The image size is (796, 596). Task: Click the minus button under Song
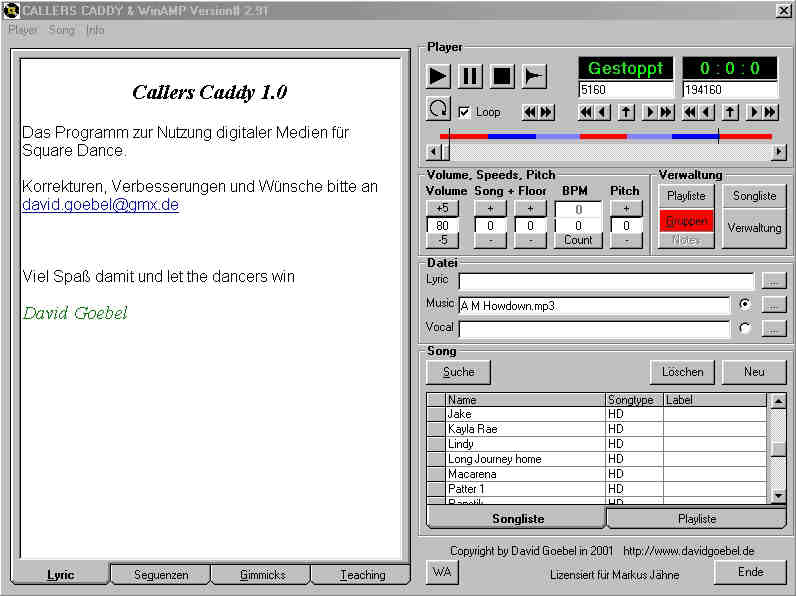(x=490, y=240)
